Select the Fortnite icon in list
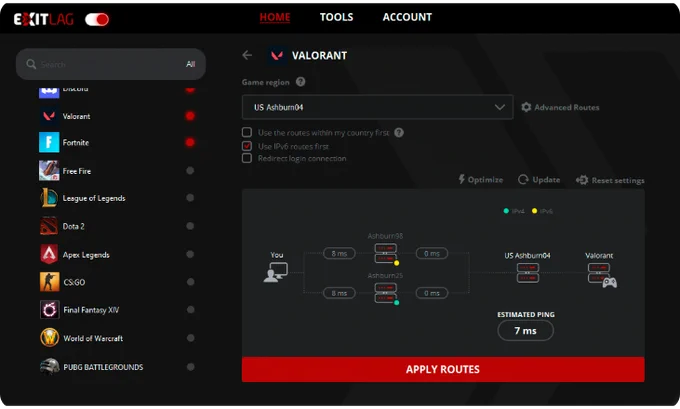 pos(49,143)
